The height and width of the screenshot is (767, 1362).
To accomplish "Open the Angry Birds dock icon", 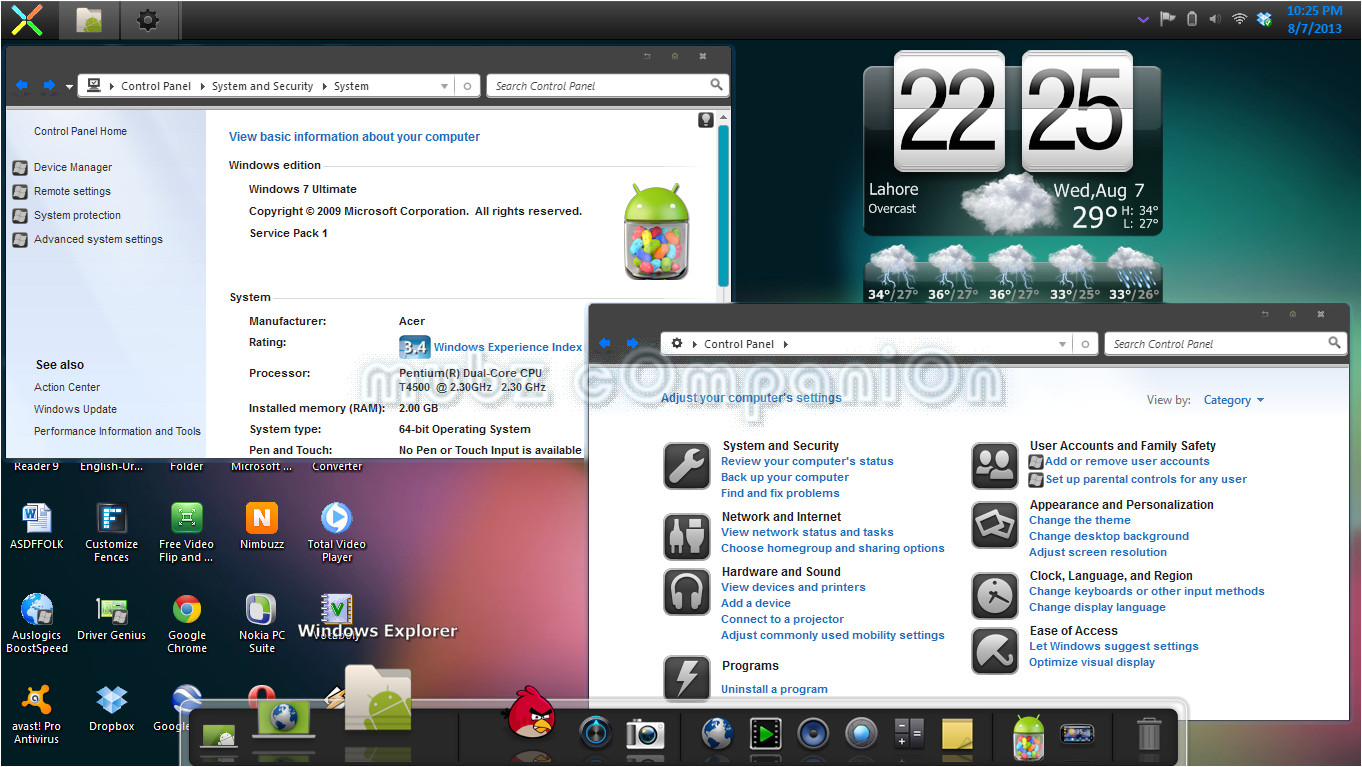I will pyautogui.click(x=530, y=715).
